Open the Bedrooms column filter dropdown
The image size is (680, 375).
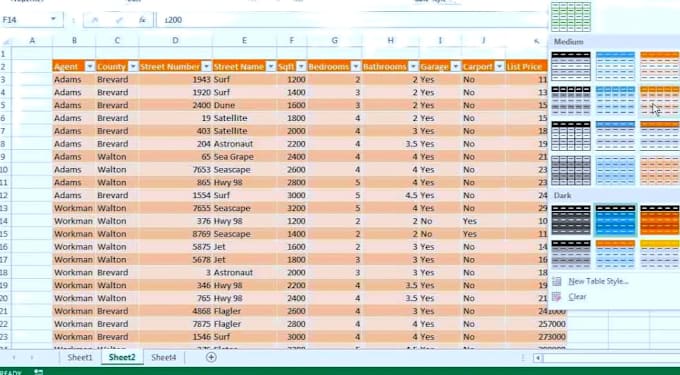coord(356,67)
